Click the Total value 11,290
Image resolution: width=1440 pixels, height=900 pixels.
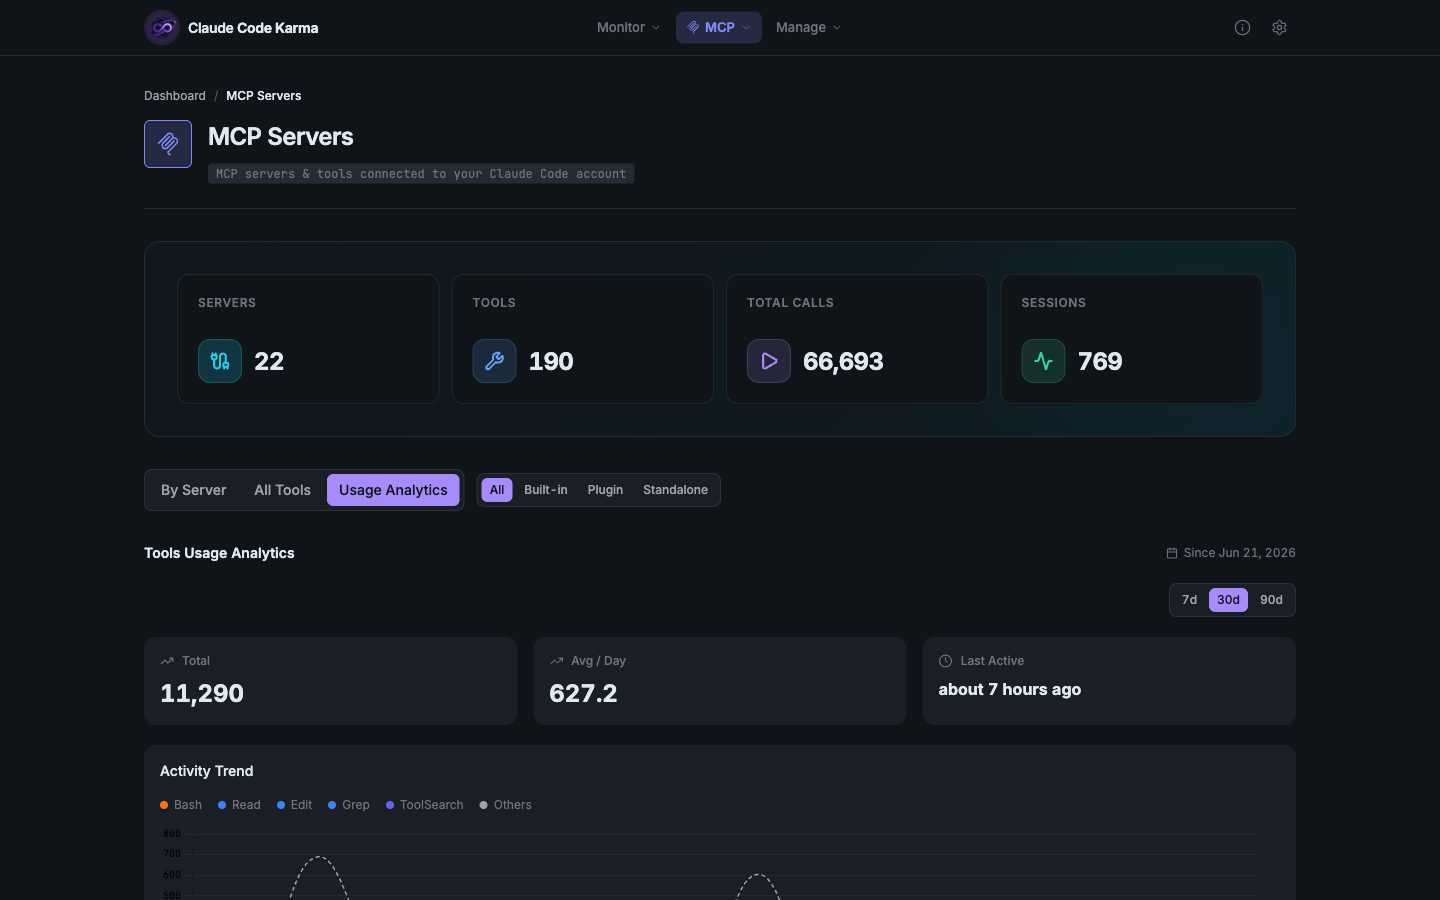coord(202,693)
